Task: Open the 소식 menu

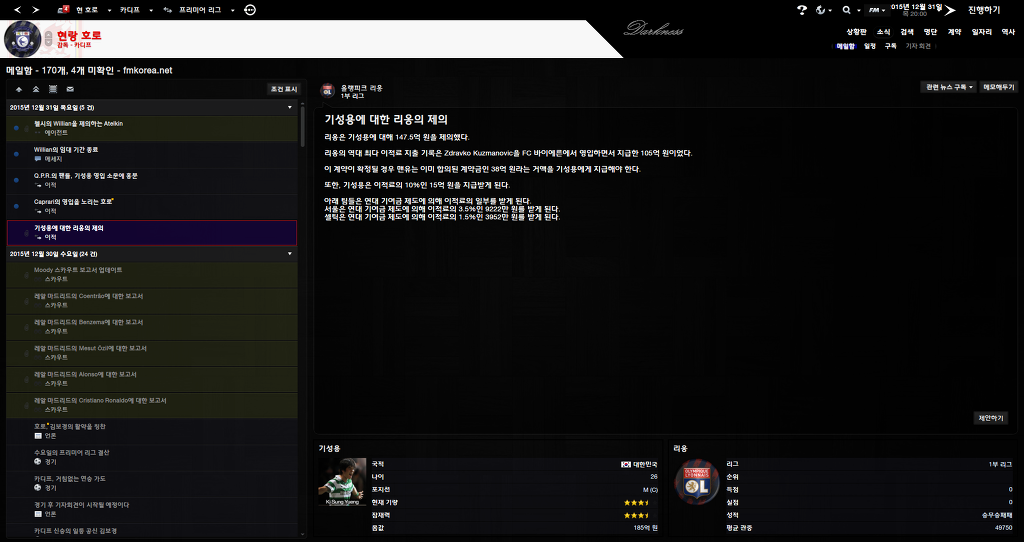Action: pyautogui.click(x=883, y=31)
